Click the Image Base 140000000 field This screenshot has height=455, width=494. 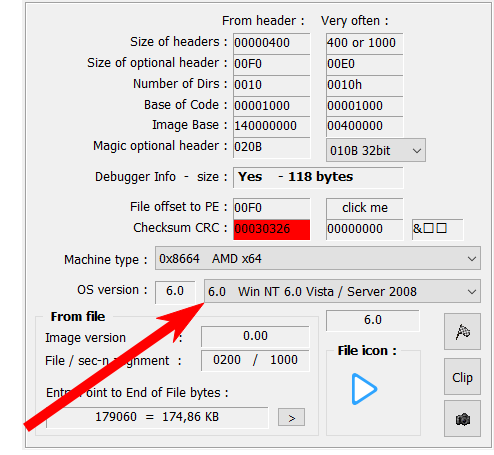pos(272,126)
